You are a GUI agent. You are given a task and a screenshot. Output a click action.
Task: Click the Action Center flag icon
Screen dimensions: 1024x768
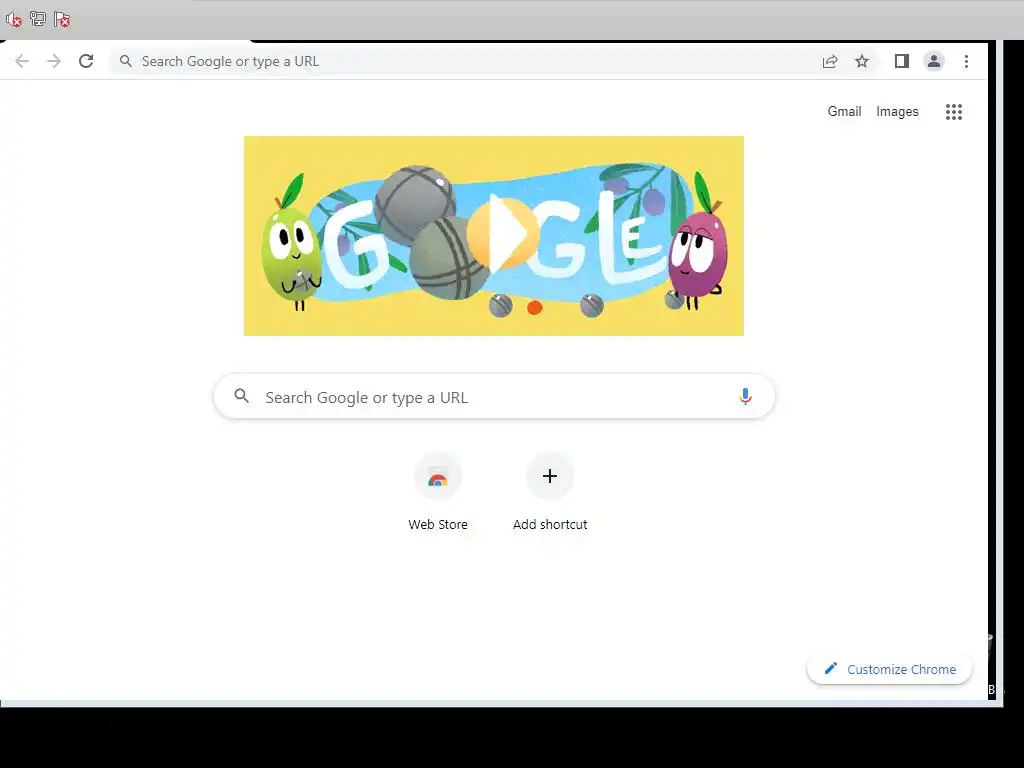point(62,20)
